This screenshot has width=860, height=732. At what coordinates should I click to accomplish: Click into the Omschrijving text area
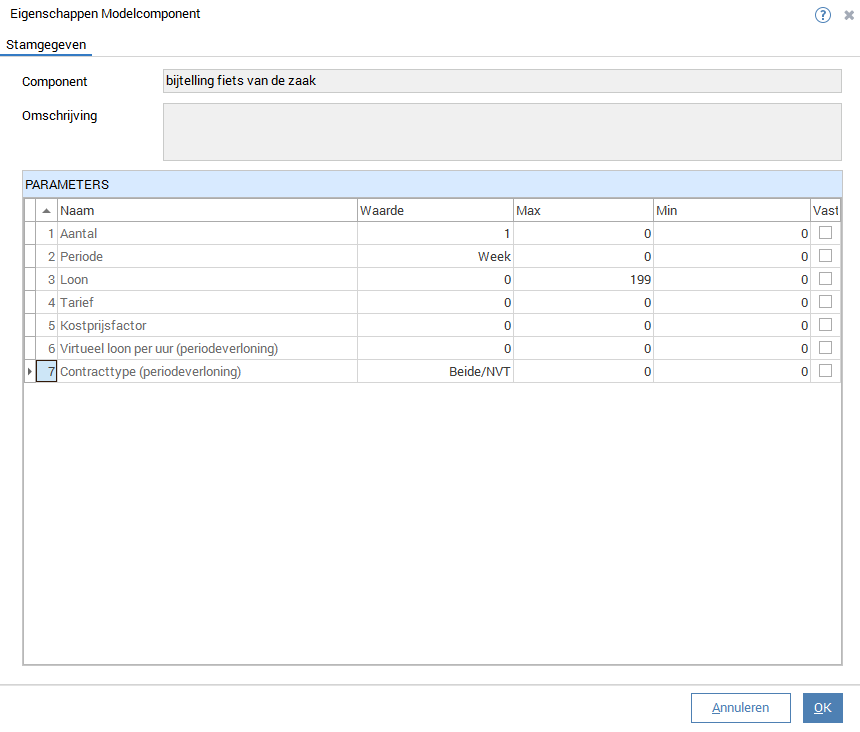tap(502, 131)
